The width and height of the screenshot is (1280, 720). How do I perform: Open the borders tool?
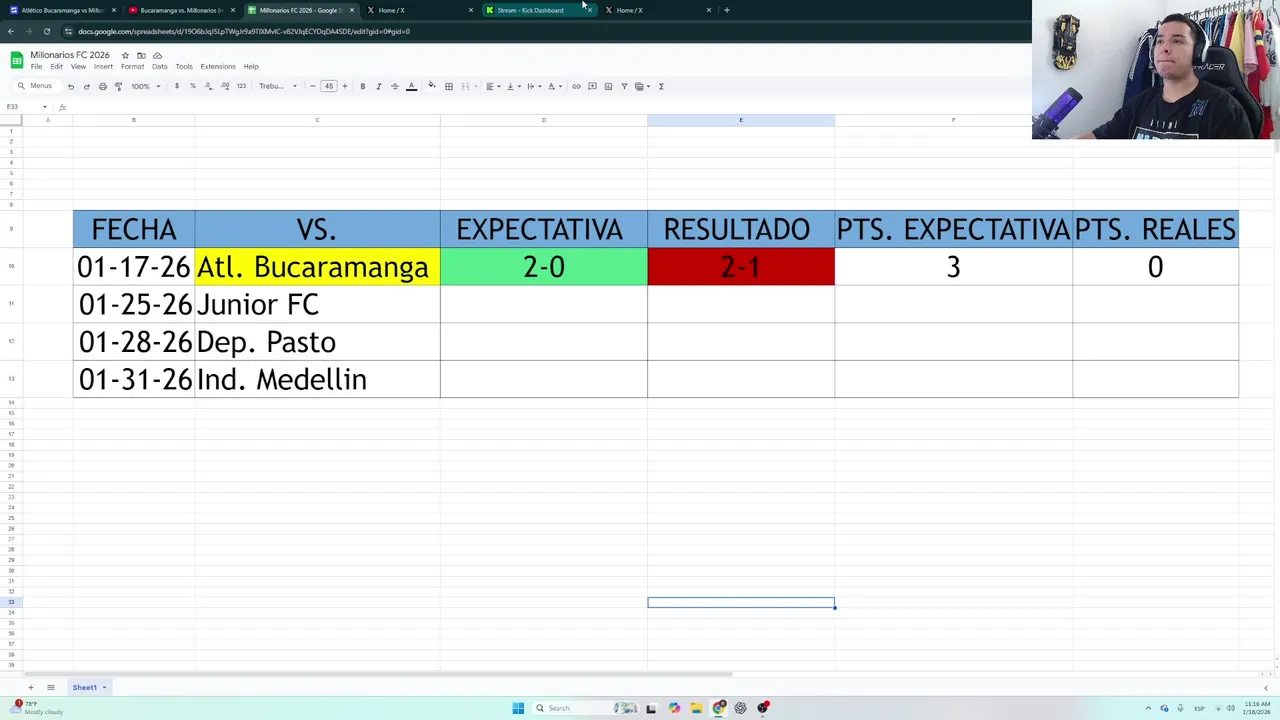coord(448,86)
